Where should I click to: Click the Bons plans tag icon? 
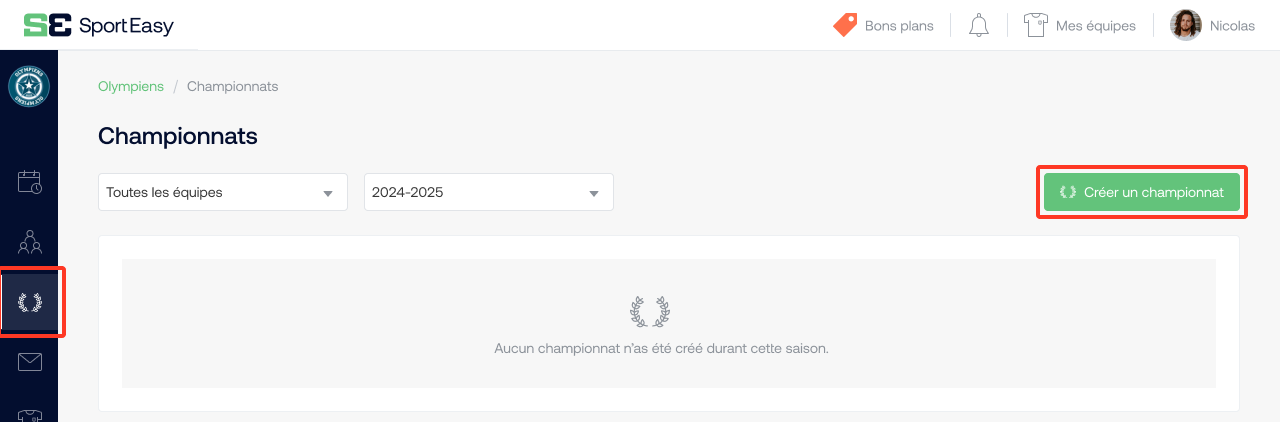[x=845, y=26]
